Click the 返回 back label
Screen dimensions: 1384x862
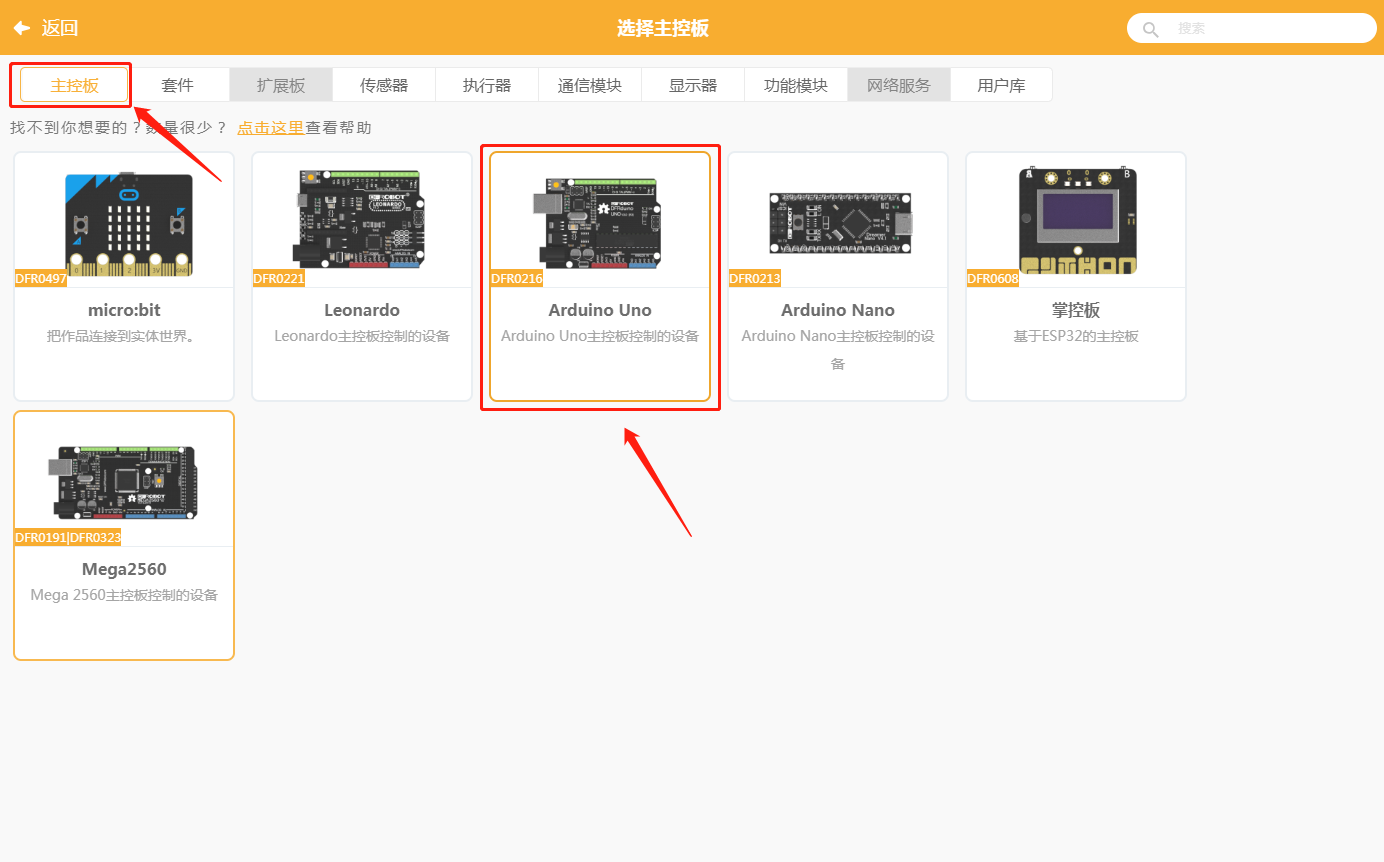(60, 28)
